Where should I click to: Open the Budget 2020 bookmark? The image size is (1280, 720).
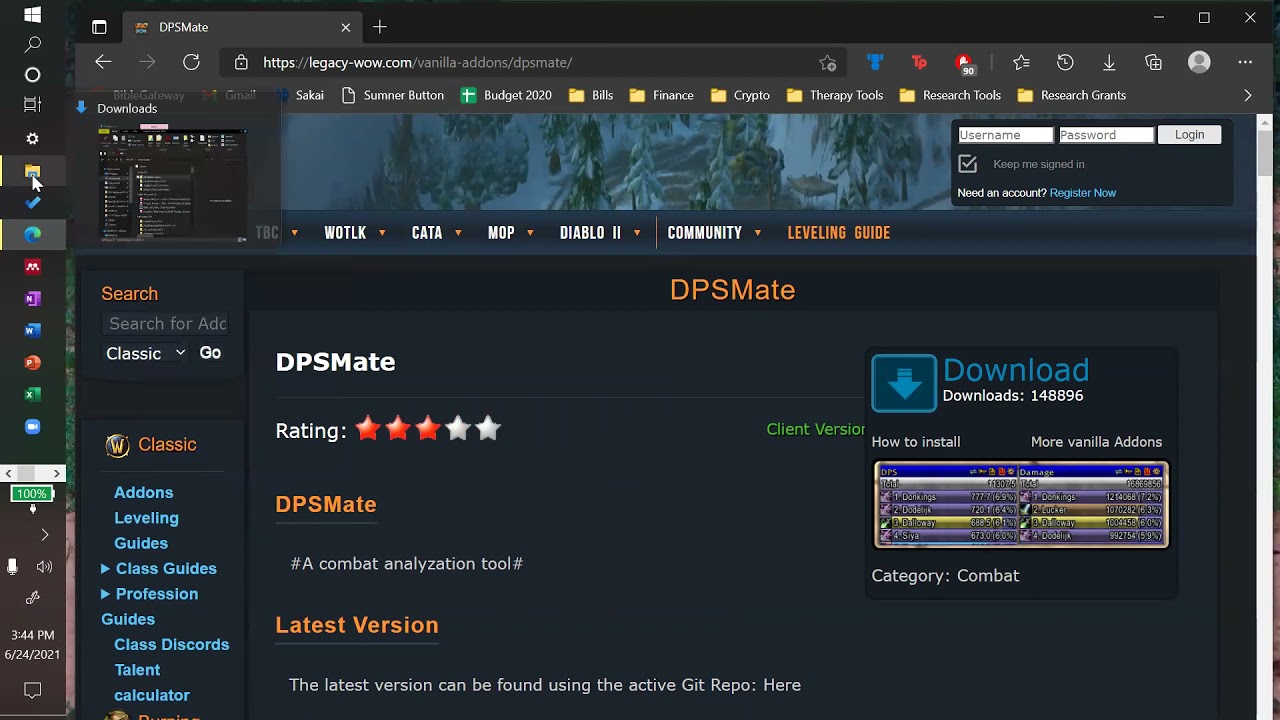(x=506, y=95)
